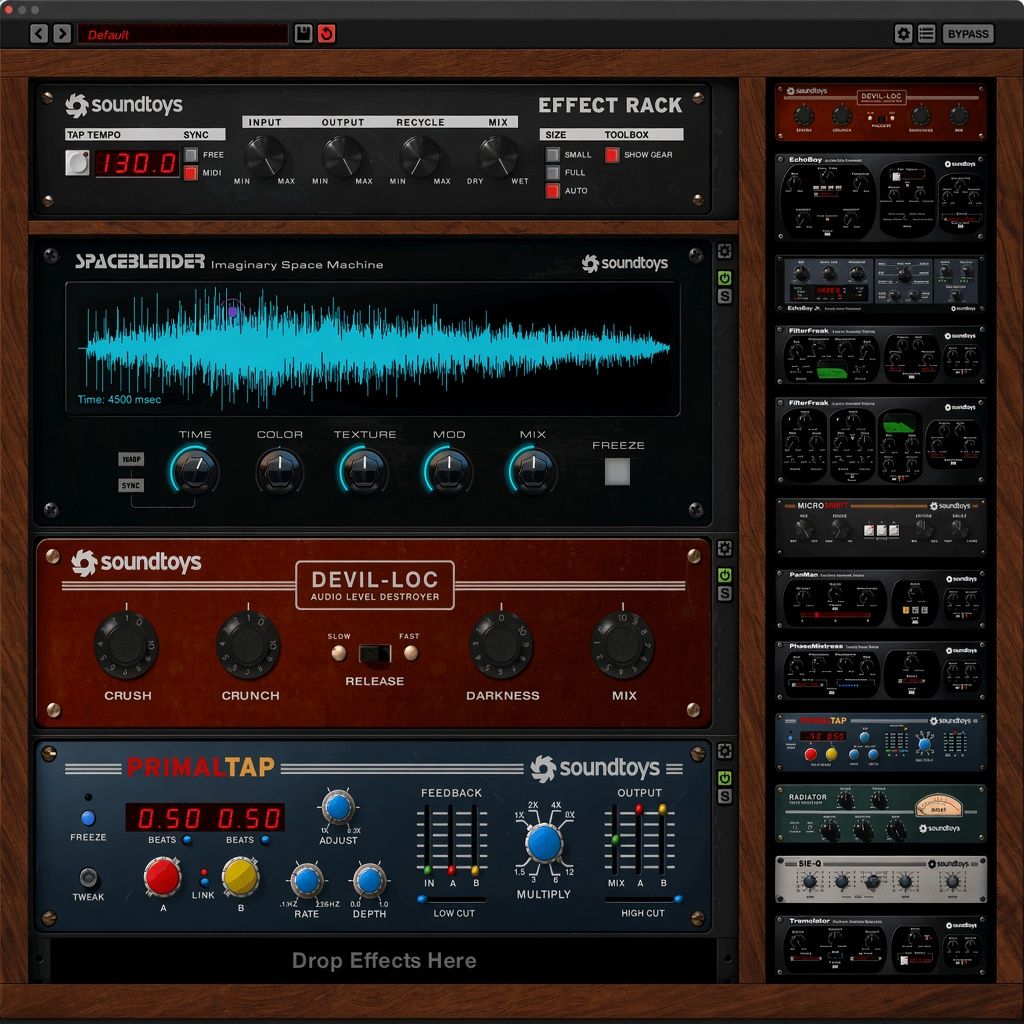Select Sie-Q thumbnail in toolbox
This screenshot has height=1024, width=1024.
pos(880,880)
